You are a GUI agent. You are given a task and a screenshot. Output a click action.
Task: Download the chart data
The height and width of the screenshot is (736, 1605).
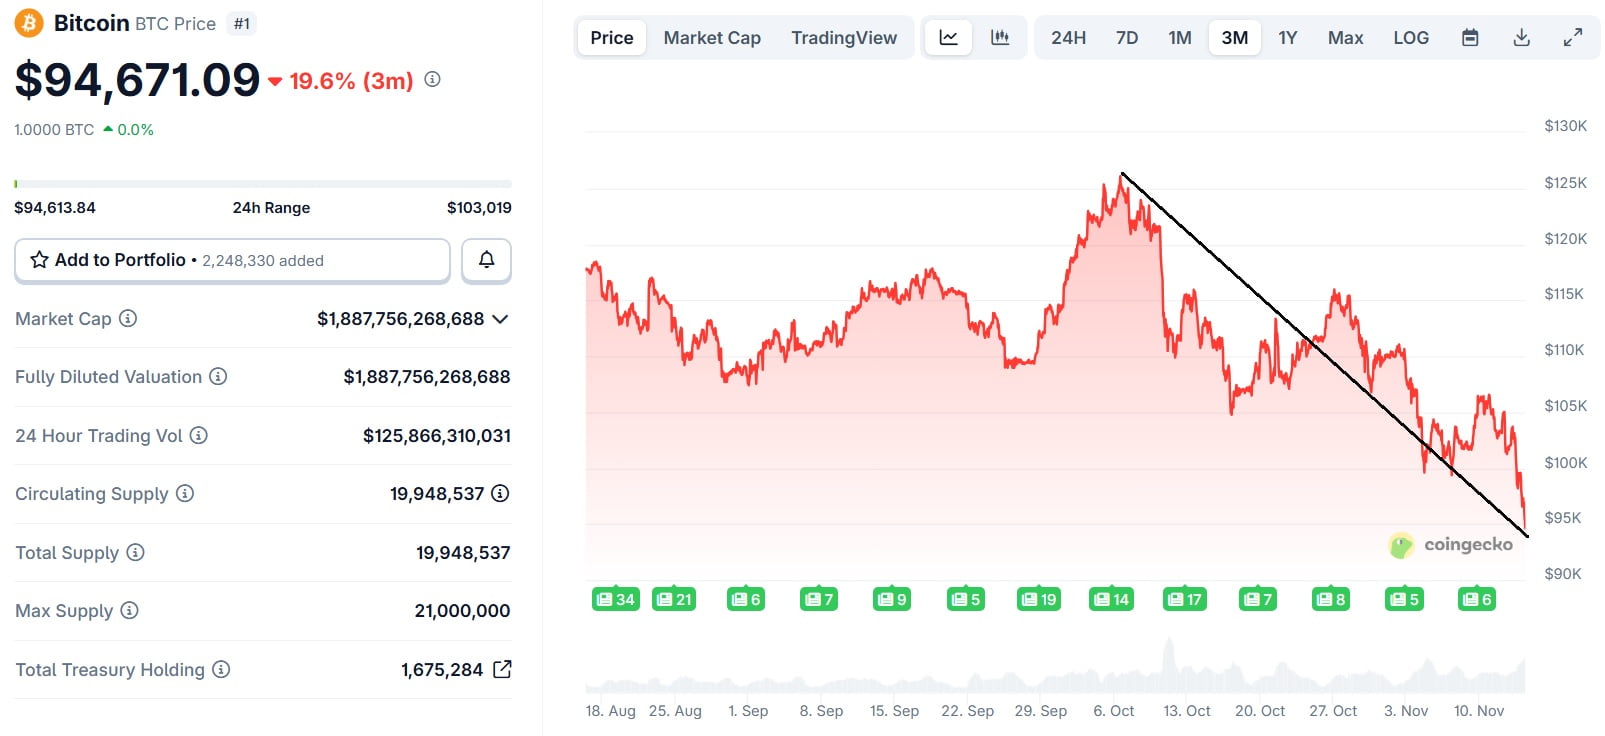tap(1521, 38)
